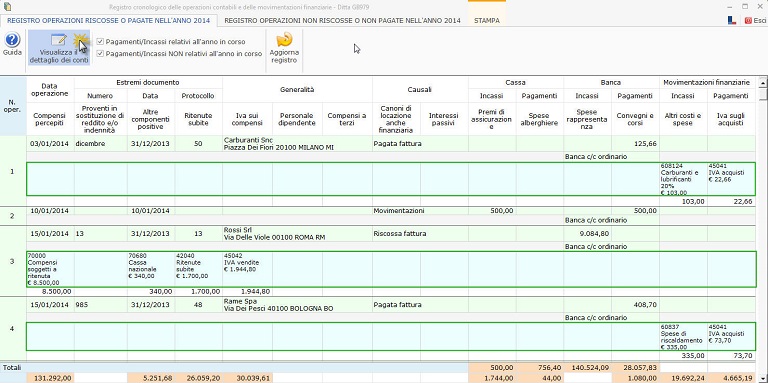Click 42040 Ritenute subite detail cell
Viewport: 768px width, 383px height.
tap(198, 269)
